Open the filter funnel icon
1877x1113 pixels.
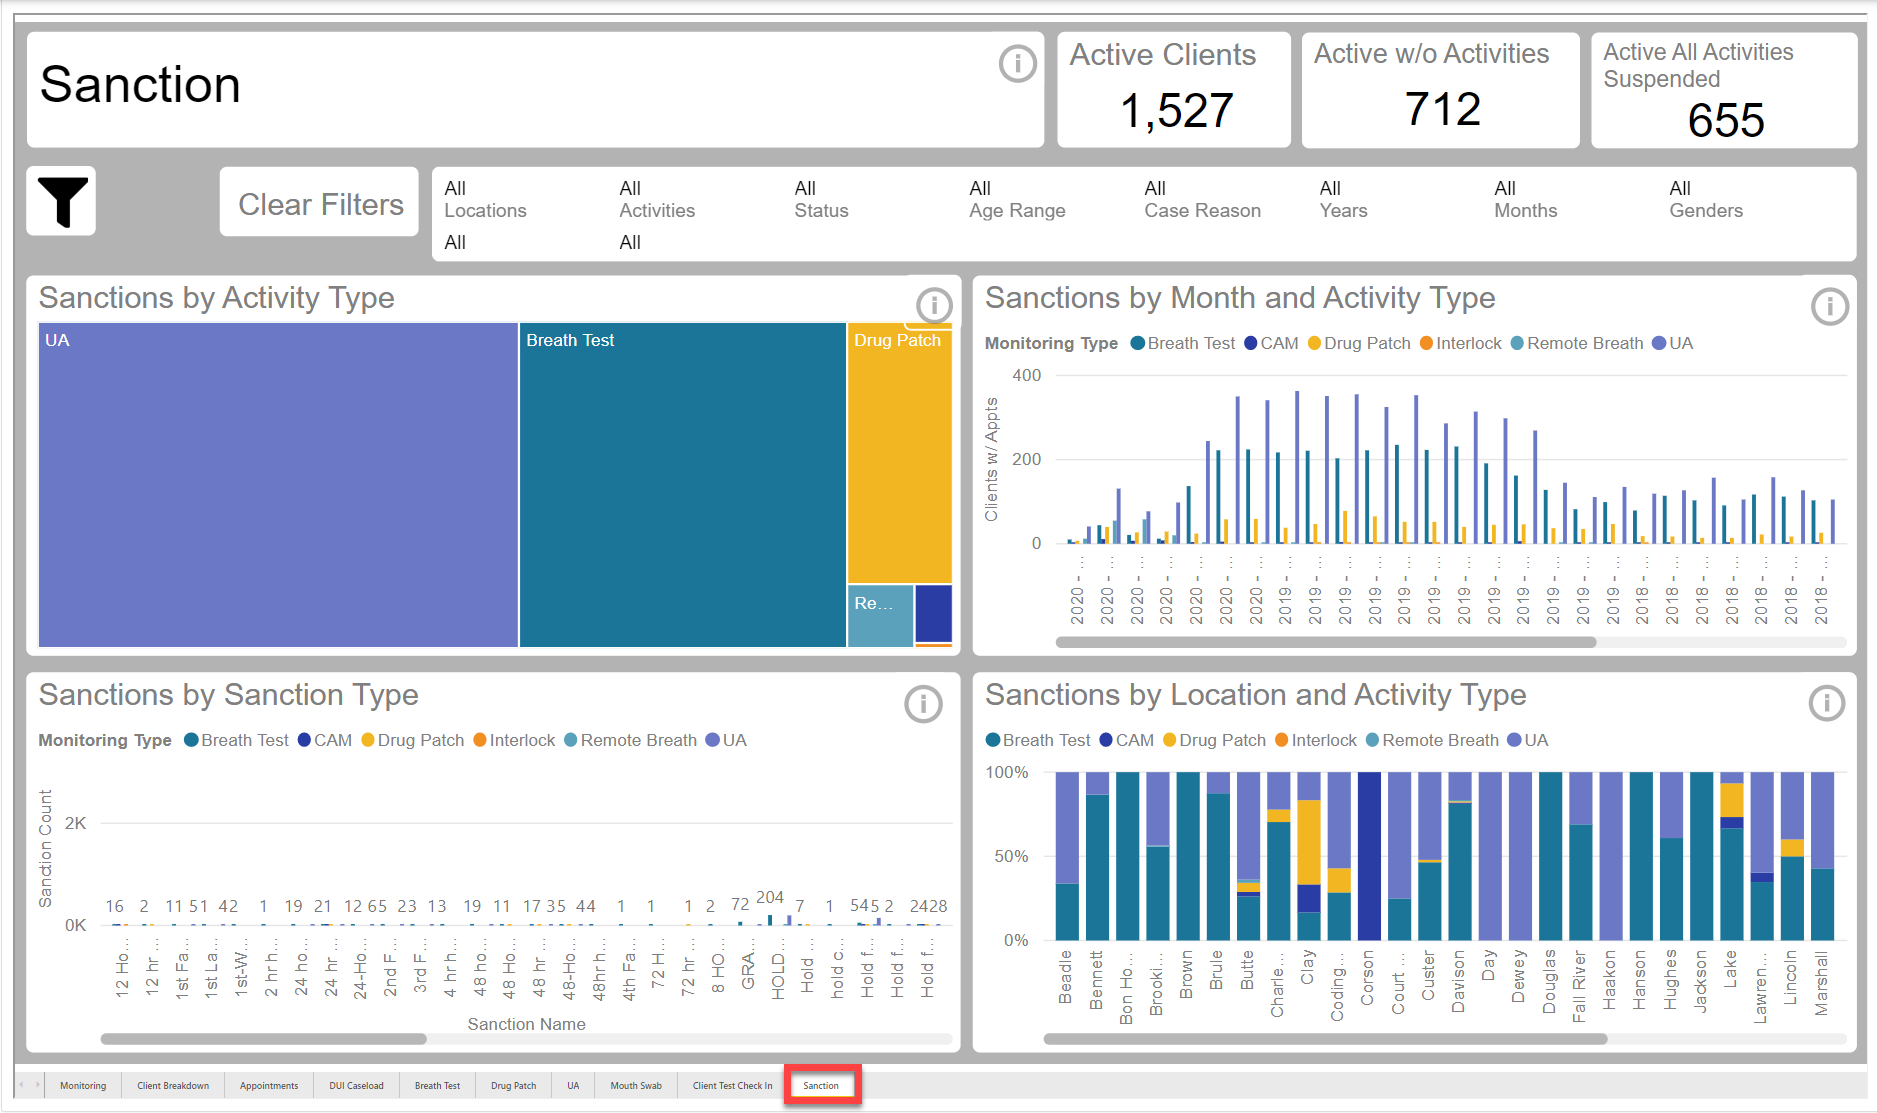pos(62,201)
